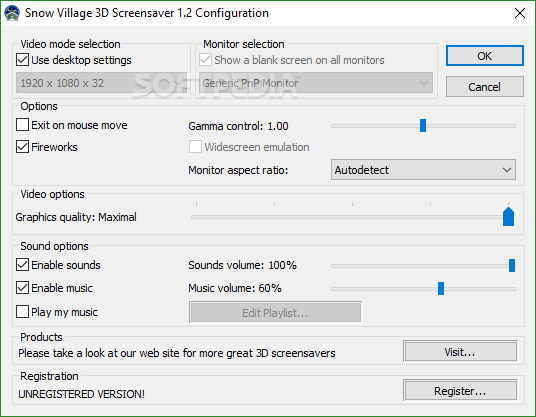The width and height of the screenshot is (536, 417).
Task: Click the Snow Village app icon in title bar
Action: [12, 13]
